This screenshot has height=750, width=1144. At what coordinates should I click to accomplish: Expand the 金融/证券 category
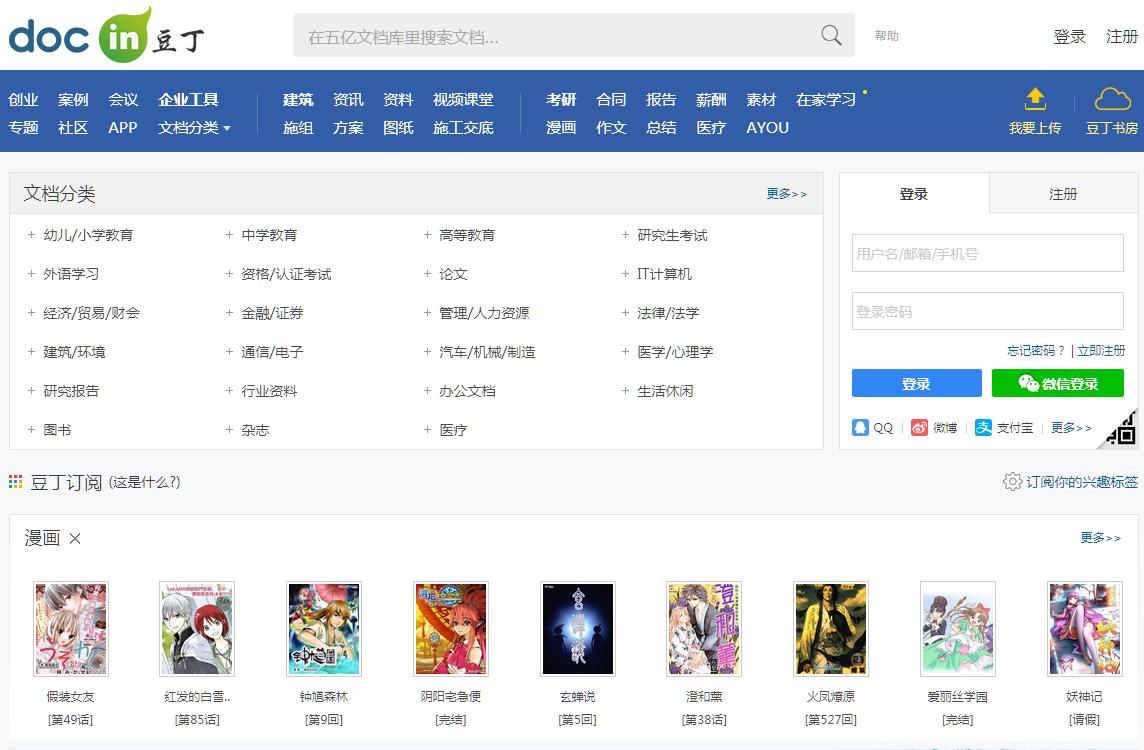[x=230, y=313]
